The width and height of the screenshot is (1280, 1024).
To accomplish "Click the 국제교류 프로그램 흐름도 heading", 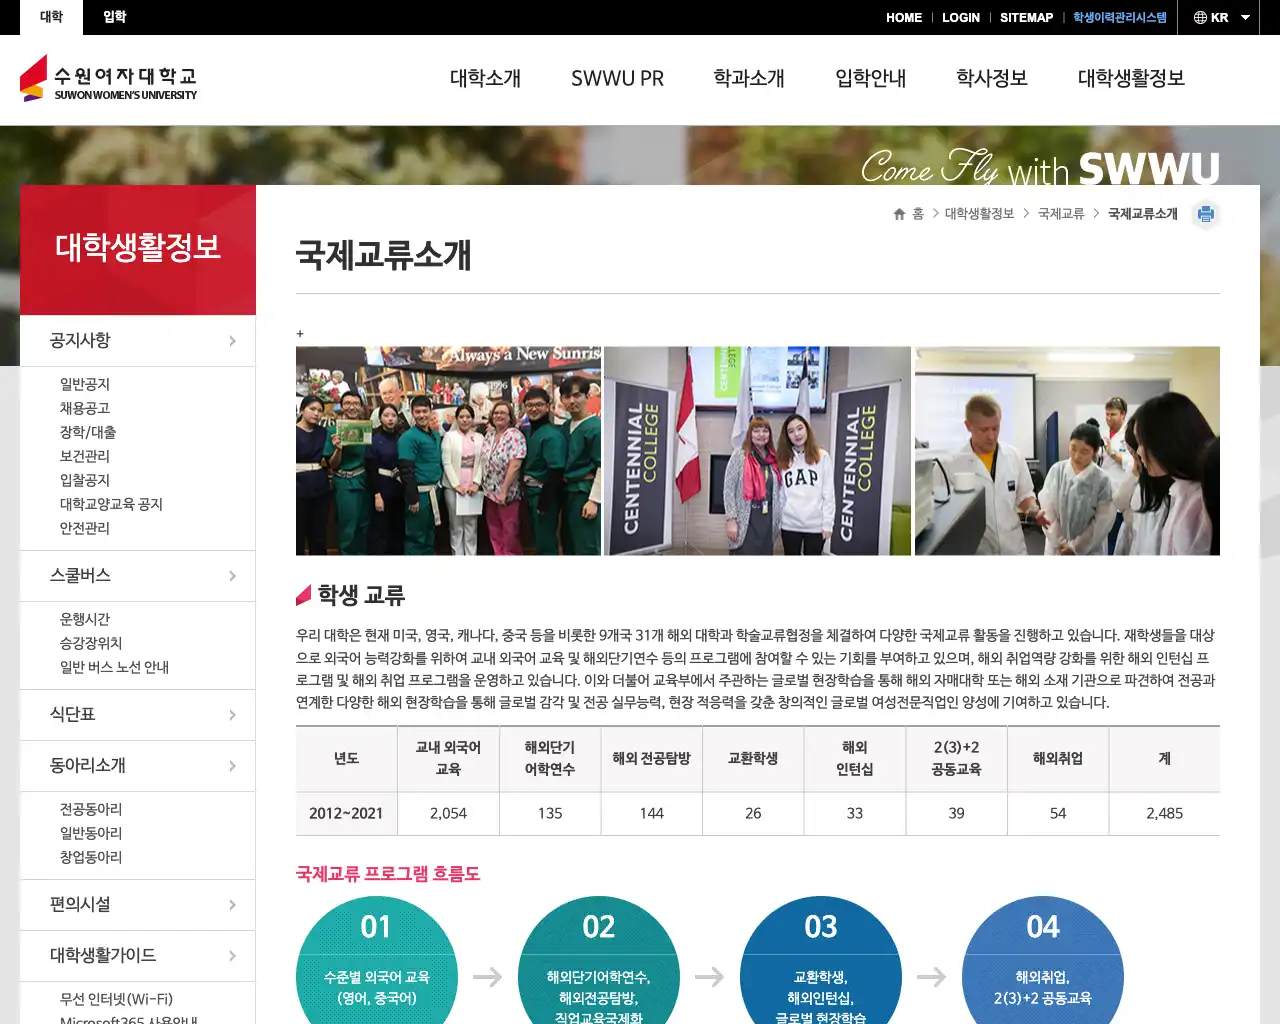I will [x=388, y=874].
